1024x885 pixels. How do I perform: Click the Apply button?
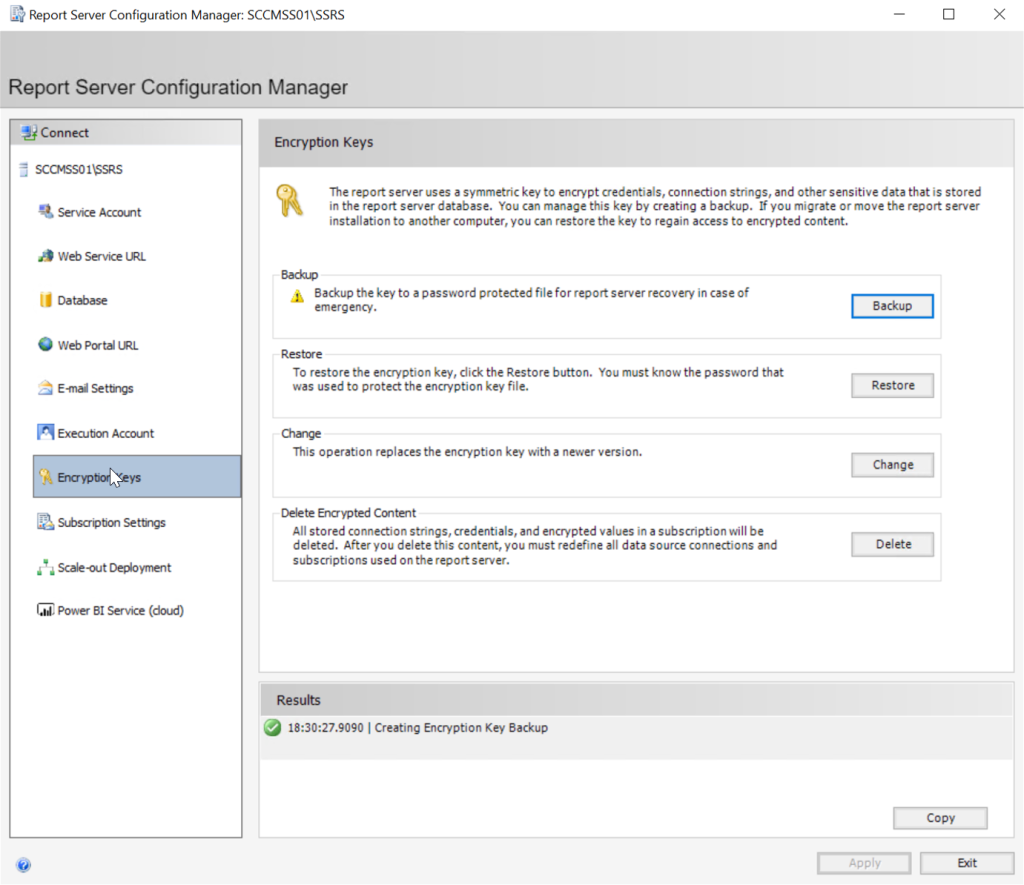864,863
